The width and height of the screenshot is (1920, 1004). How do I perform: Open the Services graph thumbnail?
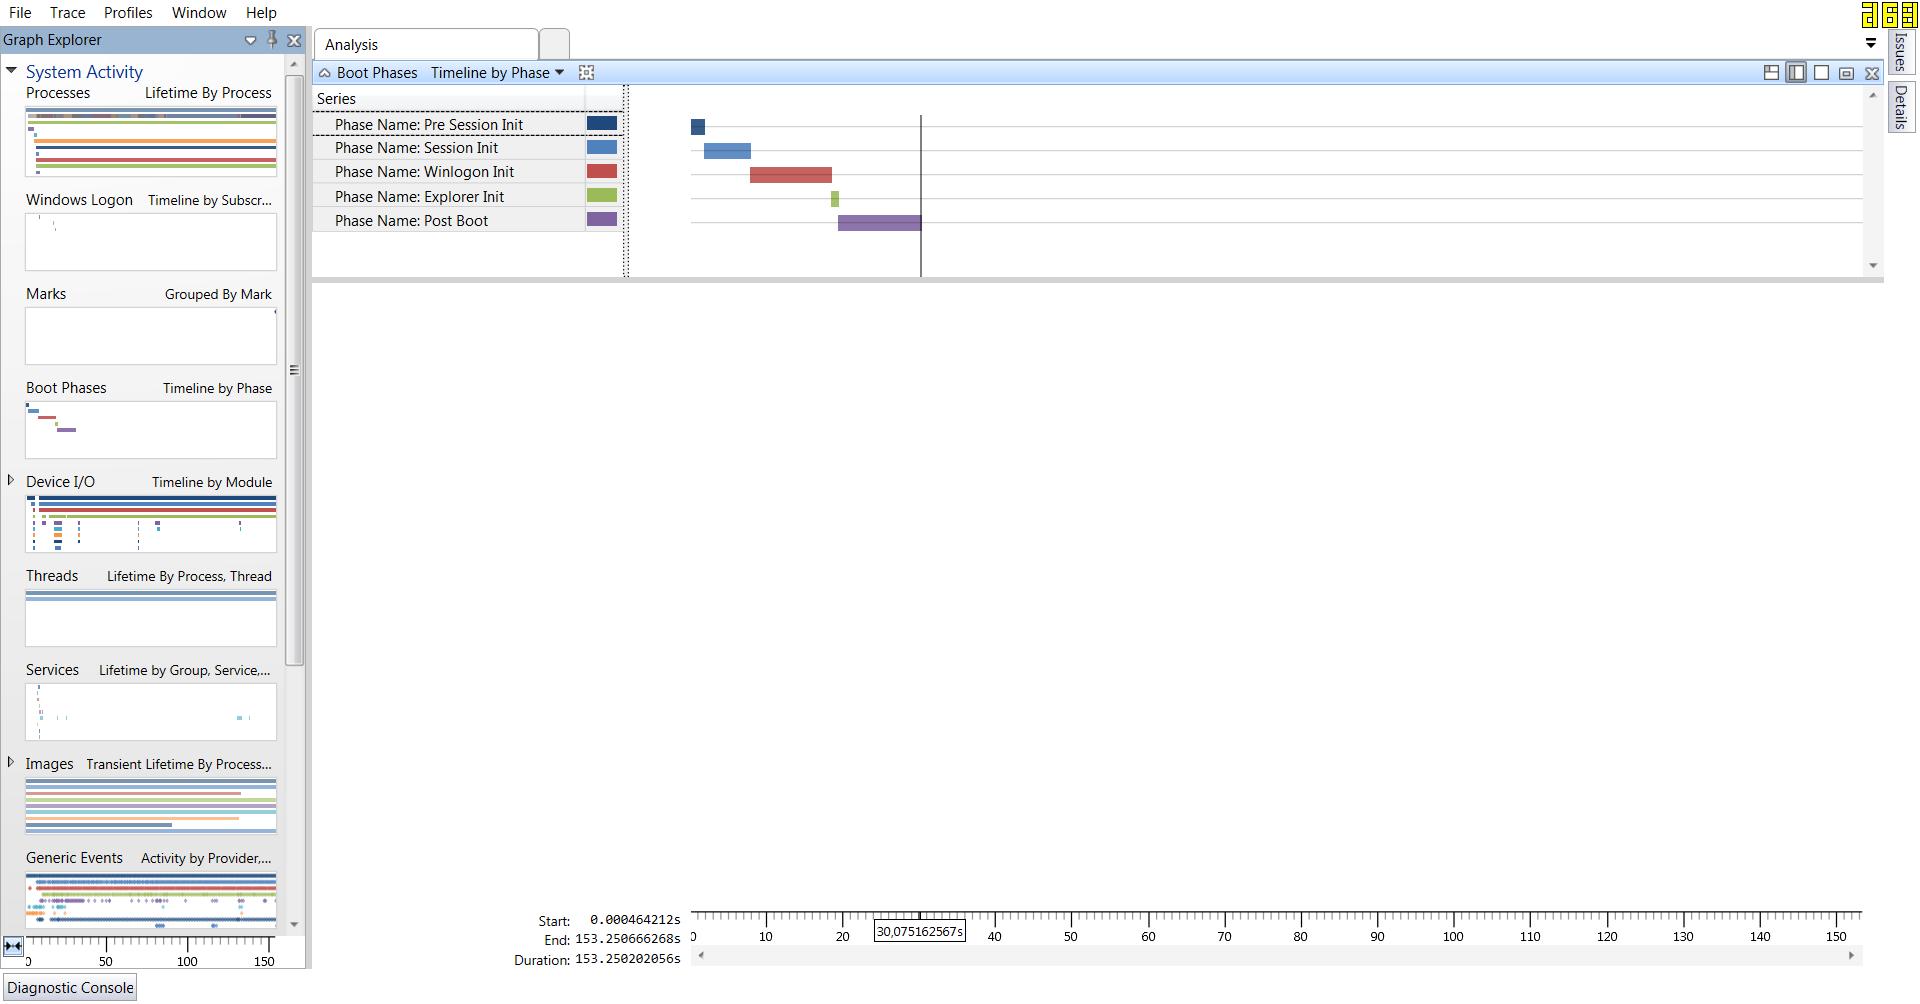[x=151, y=712]
